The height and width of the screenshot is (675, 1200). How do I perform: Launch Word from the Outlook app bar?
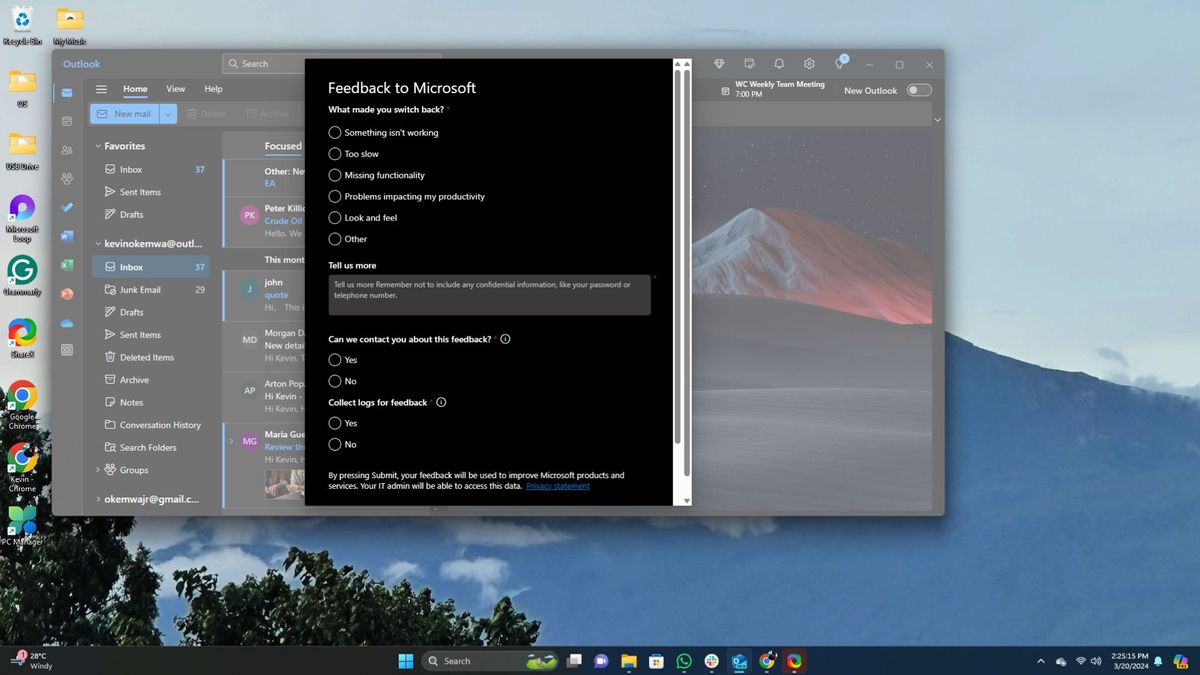coord(67,236)
